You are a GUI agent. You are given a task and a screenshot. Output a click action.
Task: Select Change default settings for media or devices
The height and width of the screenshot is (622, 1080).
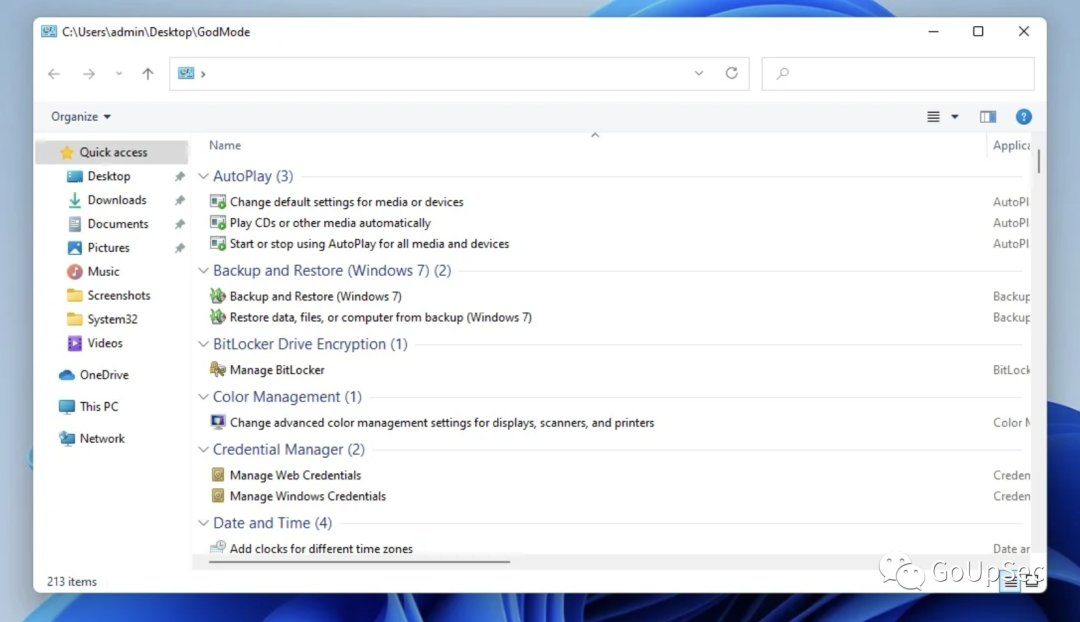click(x=346, y=202)
